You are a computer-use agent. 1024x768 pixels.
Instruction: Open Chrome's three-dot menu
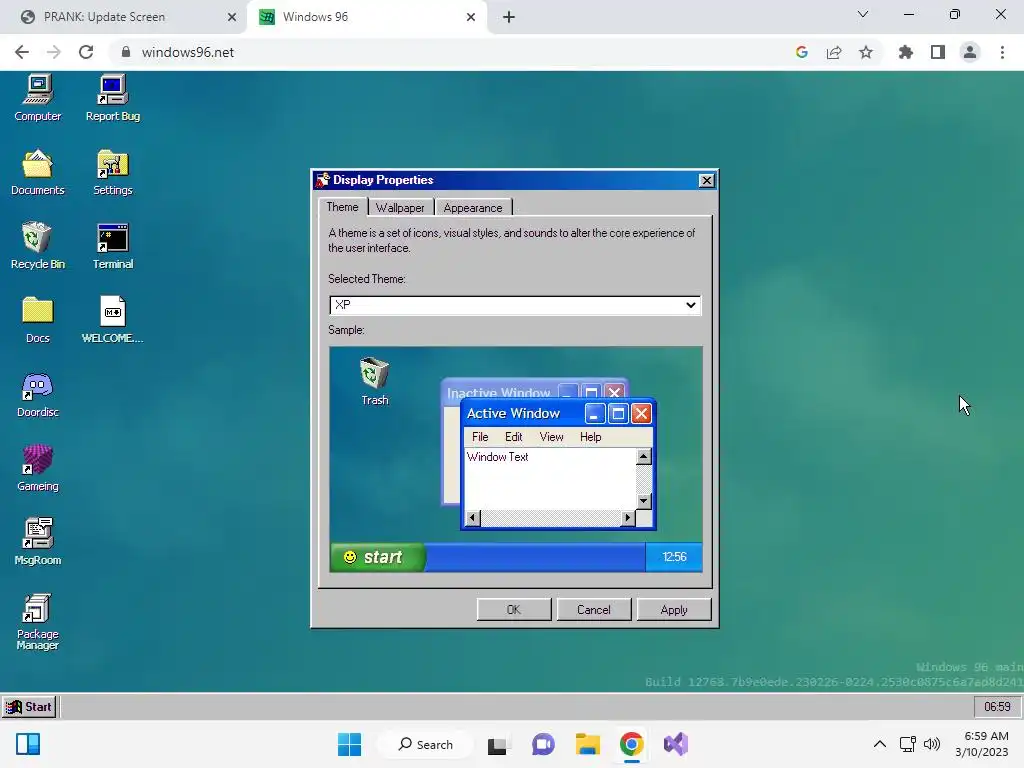tap(1002, 52)
